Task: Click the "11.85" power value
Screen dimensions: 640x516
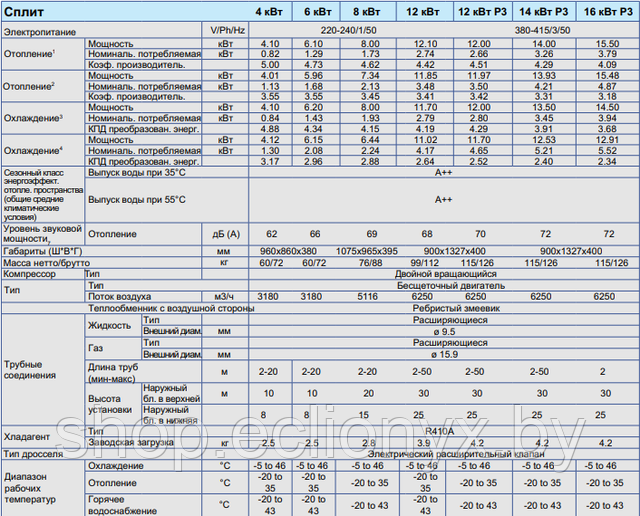Action: click(425, 76)
